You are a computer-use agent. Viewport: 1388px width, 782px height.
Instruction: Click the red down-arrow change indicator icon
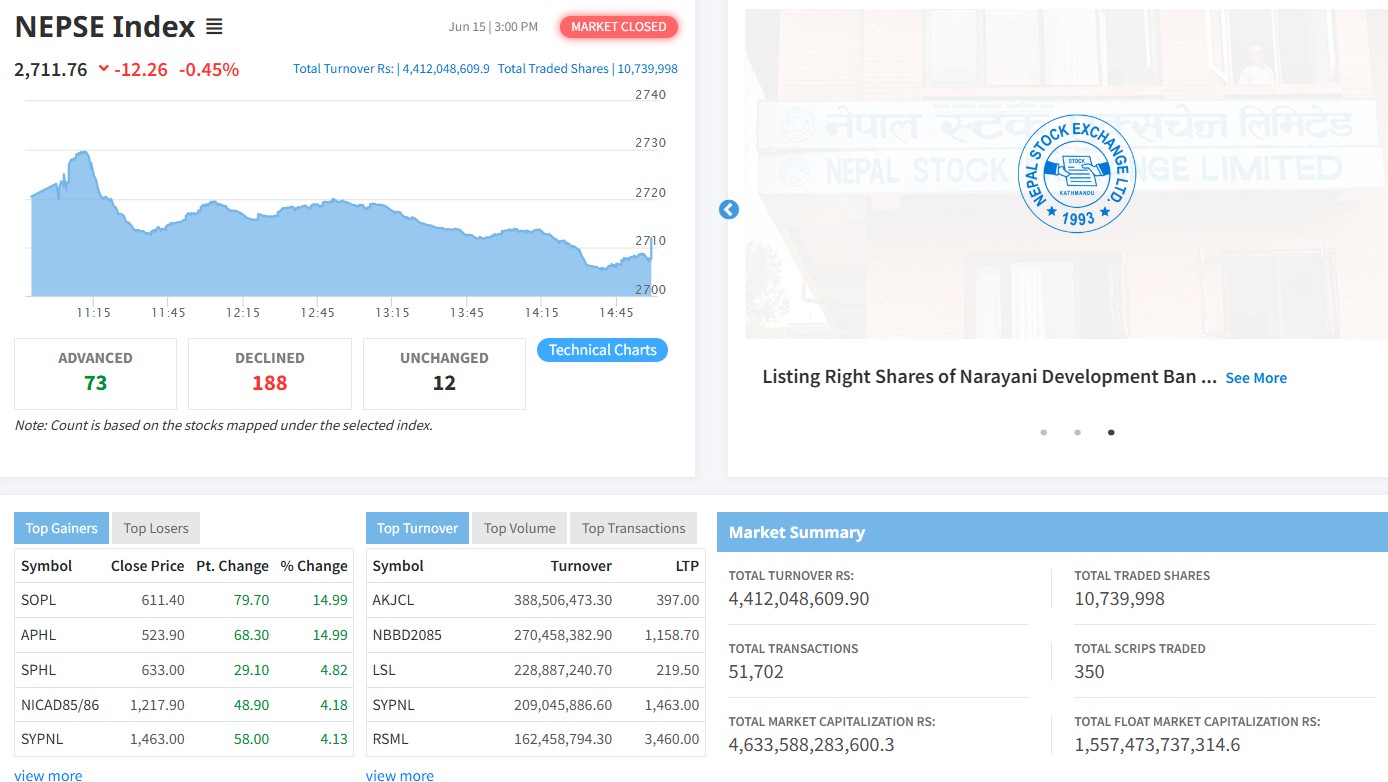pos(103,69)
